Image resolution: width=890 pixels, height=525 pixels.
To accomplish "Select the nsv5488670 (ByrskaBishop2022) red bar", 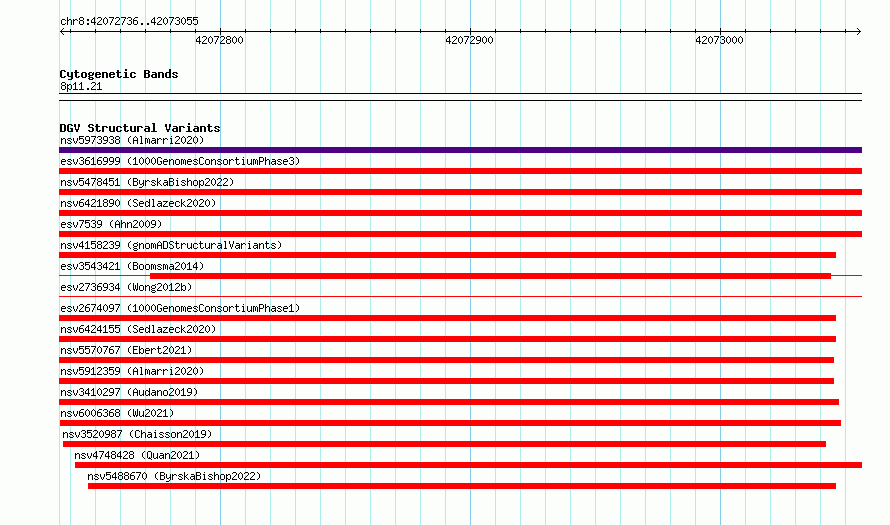I will pos(462,486).
